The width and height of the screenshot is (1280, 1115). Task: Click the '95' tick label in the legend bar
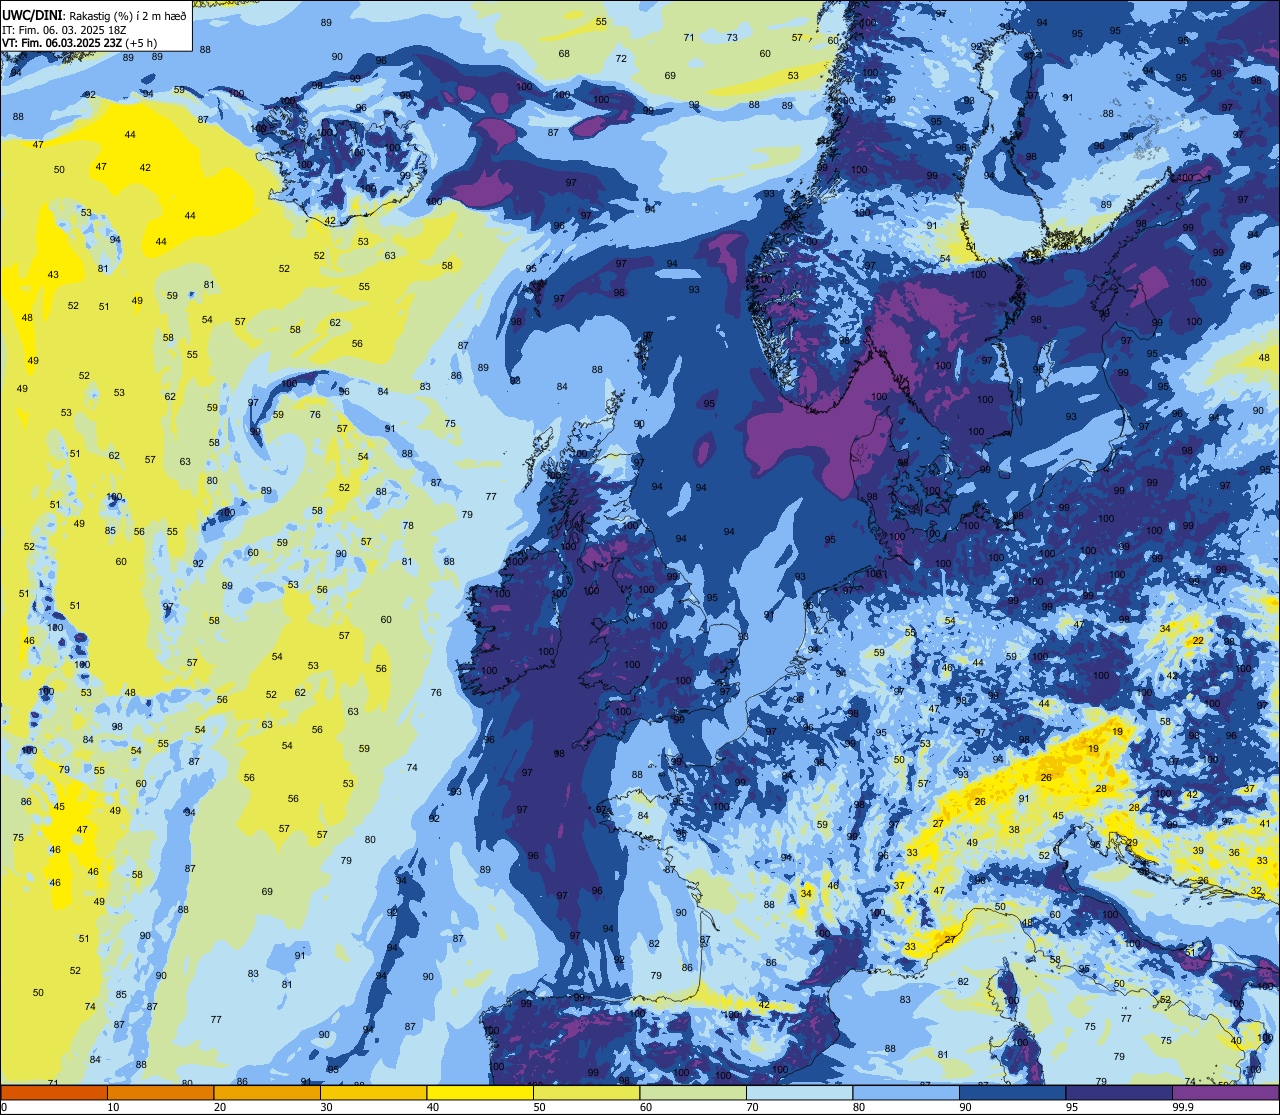[x=1072, y=1107]
